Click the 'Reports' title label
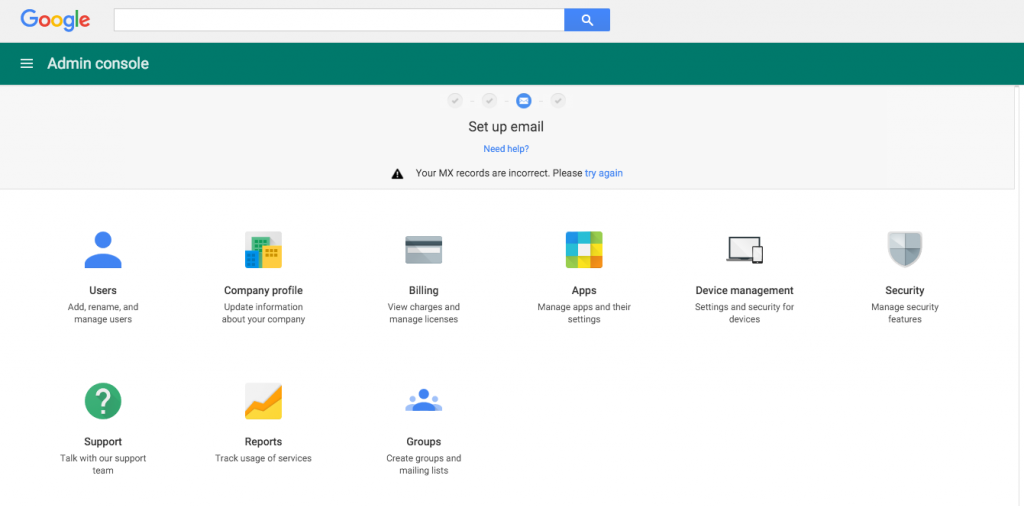The width and height of the screenshot is (1024, 506). 263,442
